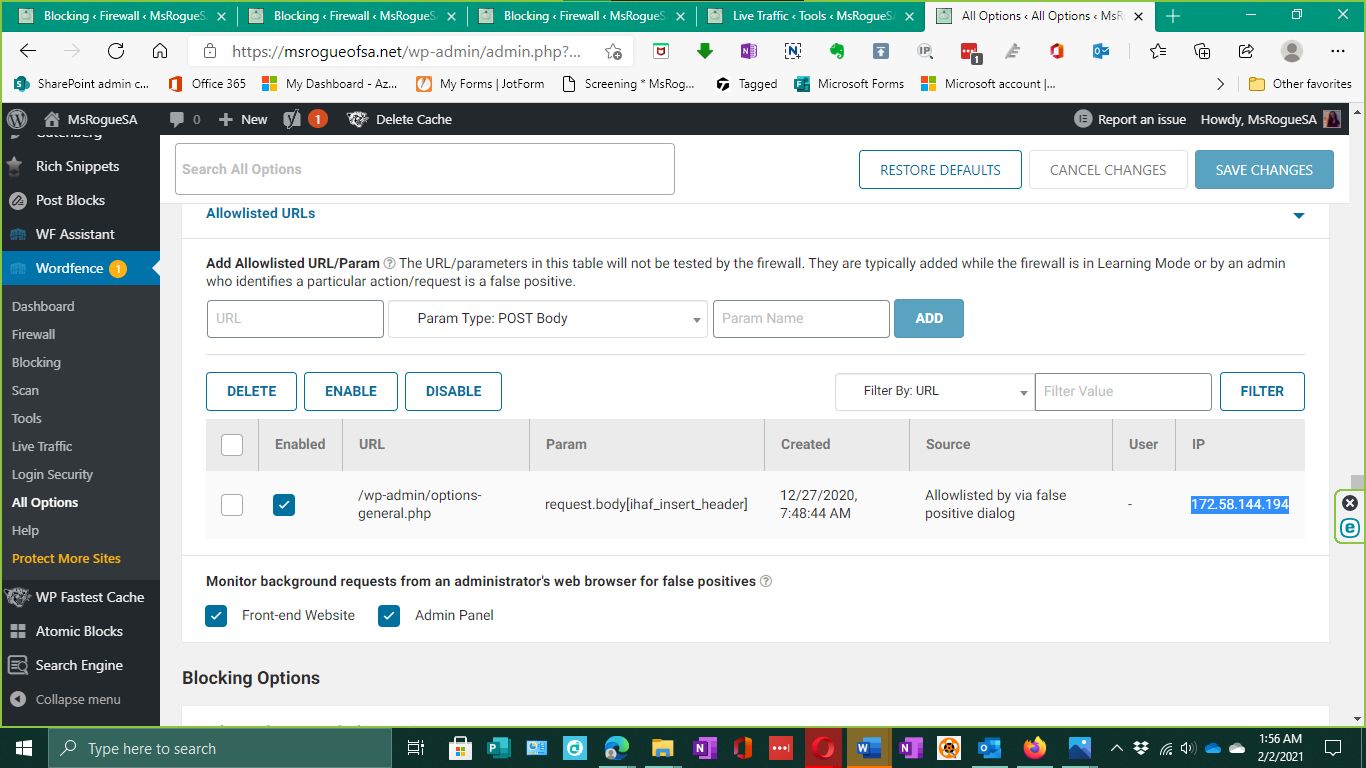Open the Yoast SEO notification icon
Image resolution: width=1366 pixels, height=768 pixels.
(x=292, y=119)
